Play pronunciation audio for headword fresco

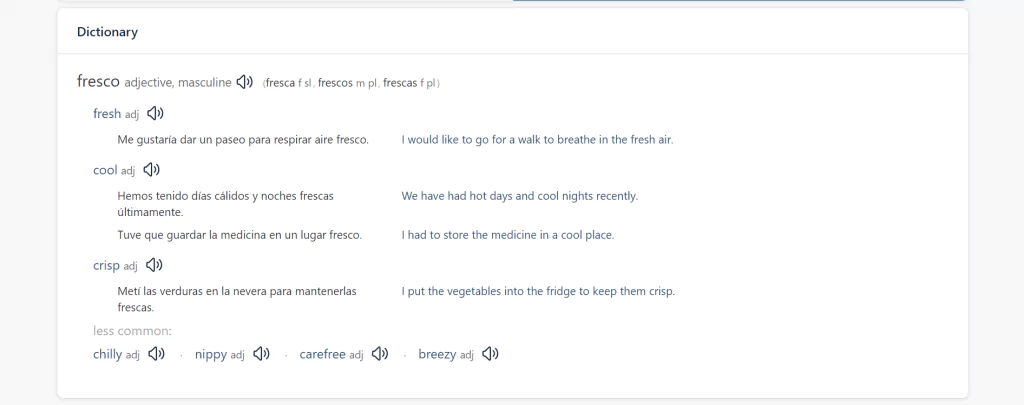coord(245,82)
